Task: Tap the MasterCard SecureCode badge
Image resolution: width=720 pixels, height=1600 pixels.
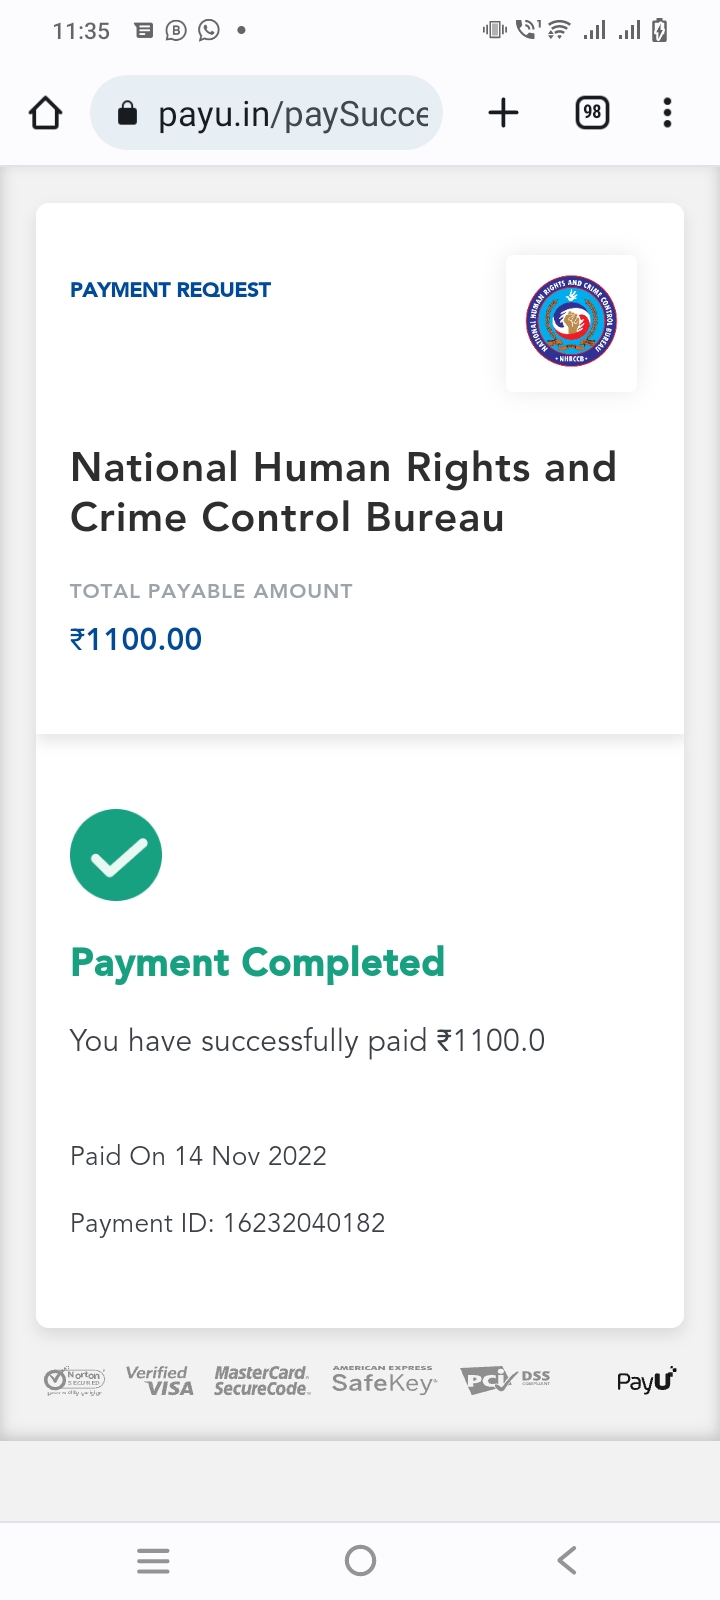Action: point(262,1381)
